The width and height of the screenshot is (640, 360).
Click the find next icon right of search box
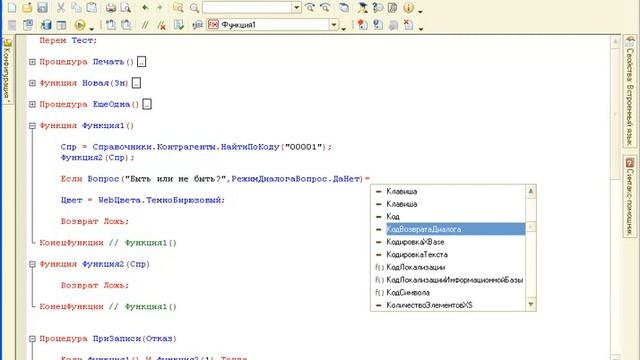click(x=310, y=7)
